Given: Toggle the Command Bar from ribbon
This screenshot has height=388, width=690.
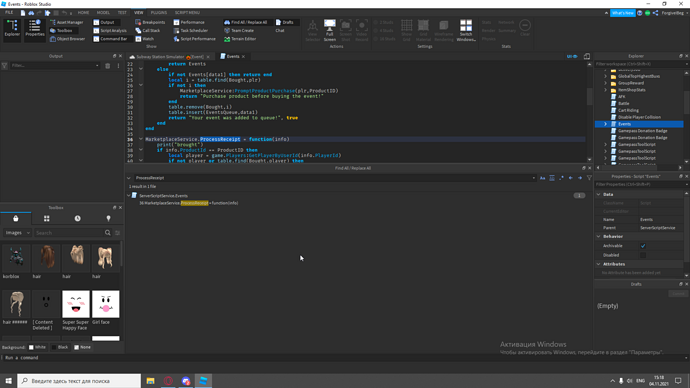Looking at the screenshot, I should coord(110,39).
